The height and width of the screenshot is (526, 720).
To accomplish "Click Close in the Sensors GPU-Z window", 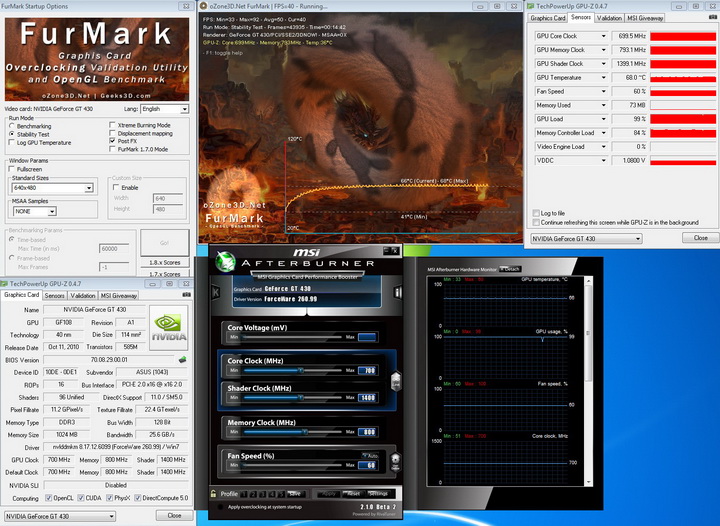I will [700, 238].
